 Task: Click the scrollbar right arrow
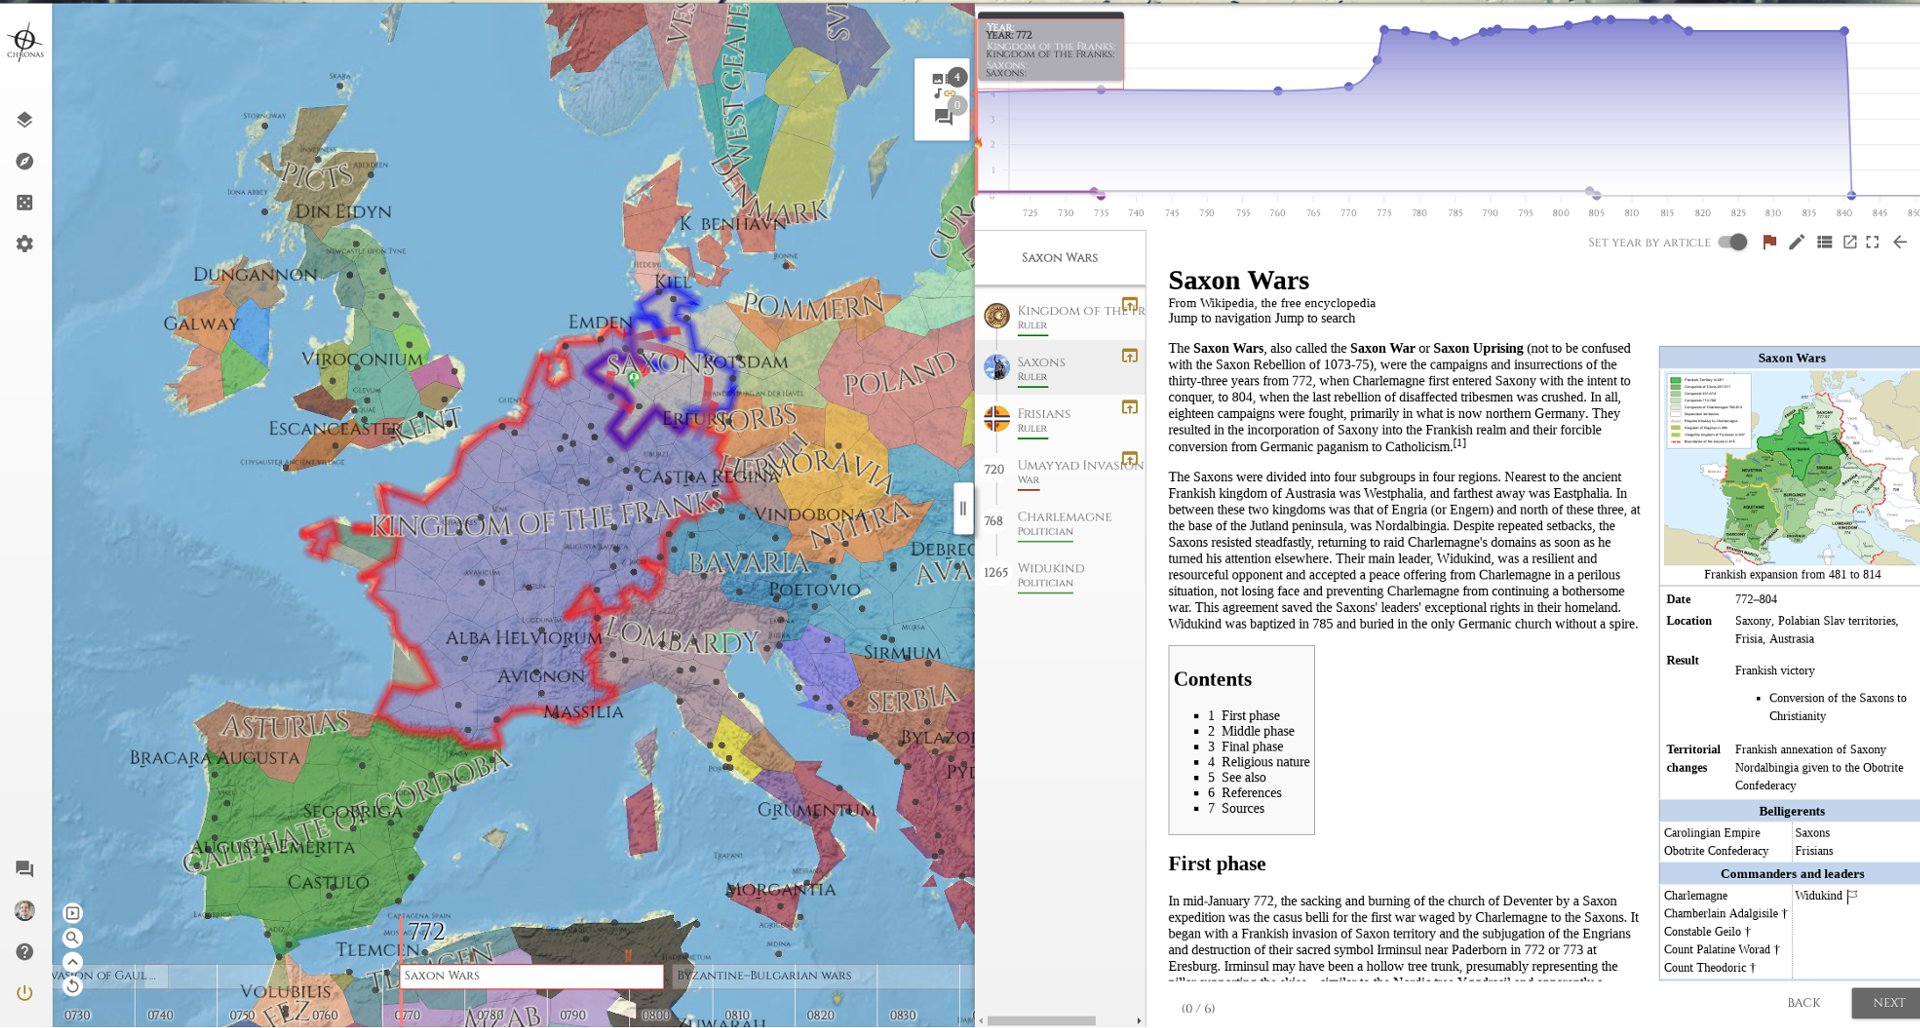(1139, 1021)
